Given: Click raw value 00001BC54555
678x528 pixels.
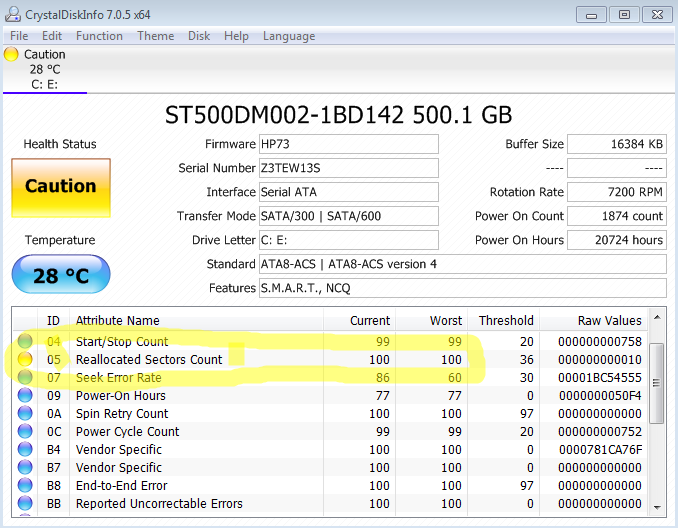Looking at the screenshot, I should (x=600, y=378).
